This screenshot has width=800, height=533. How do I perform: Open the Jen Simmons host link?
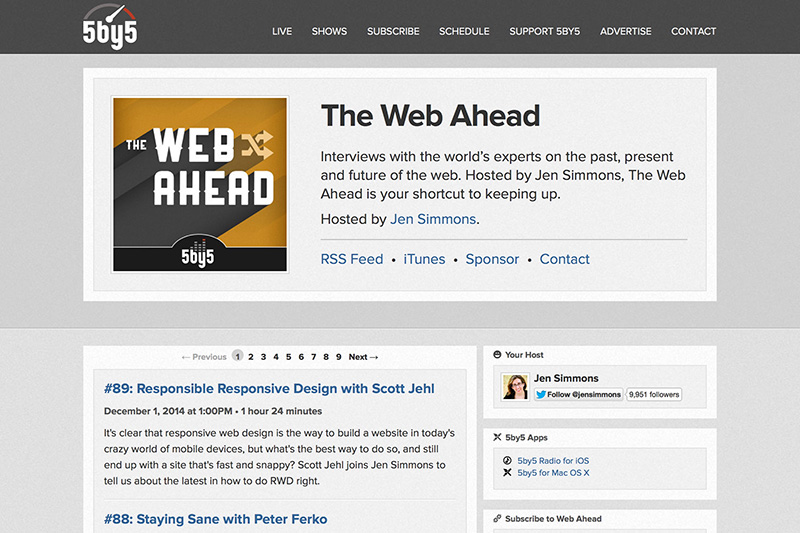point(433,219)
